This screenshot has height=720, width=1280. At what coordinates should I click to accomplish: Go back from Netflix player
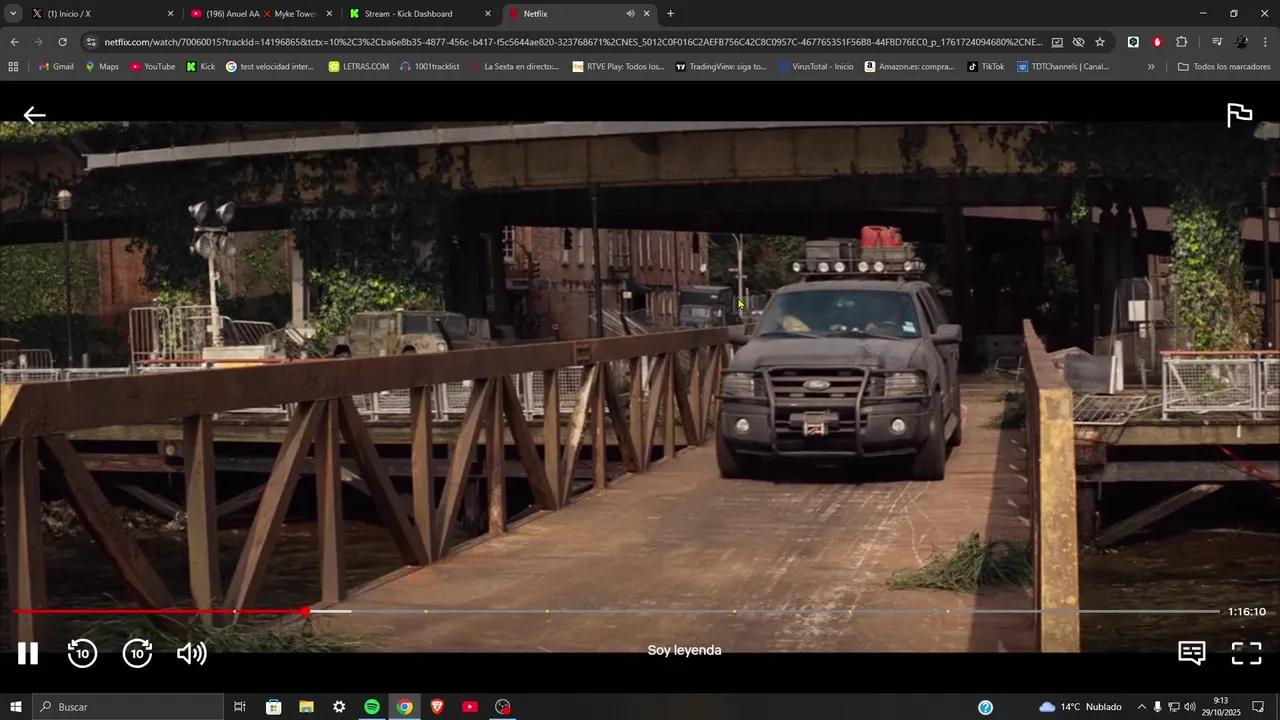[x=35, y=115]
